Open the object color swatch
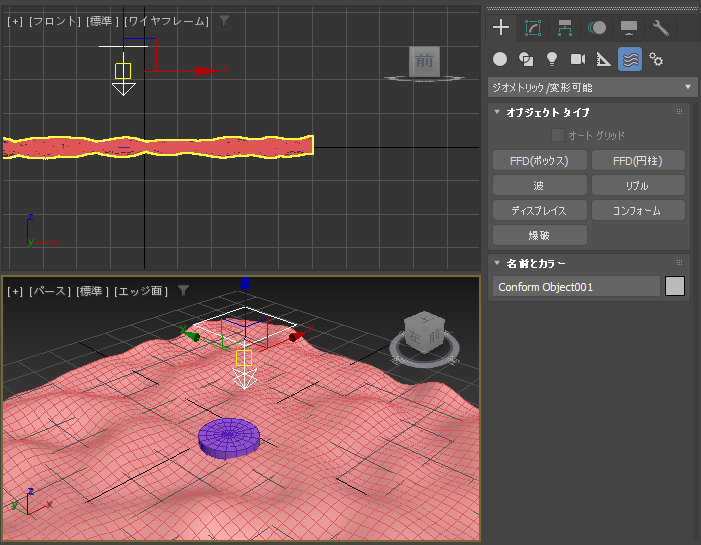 (675, 286)
